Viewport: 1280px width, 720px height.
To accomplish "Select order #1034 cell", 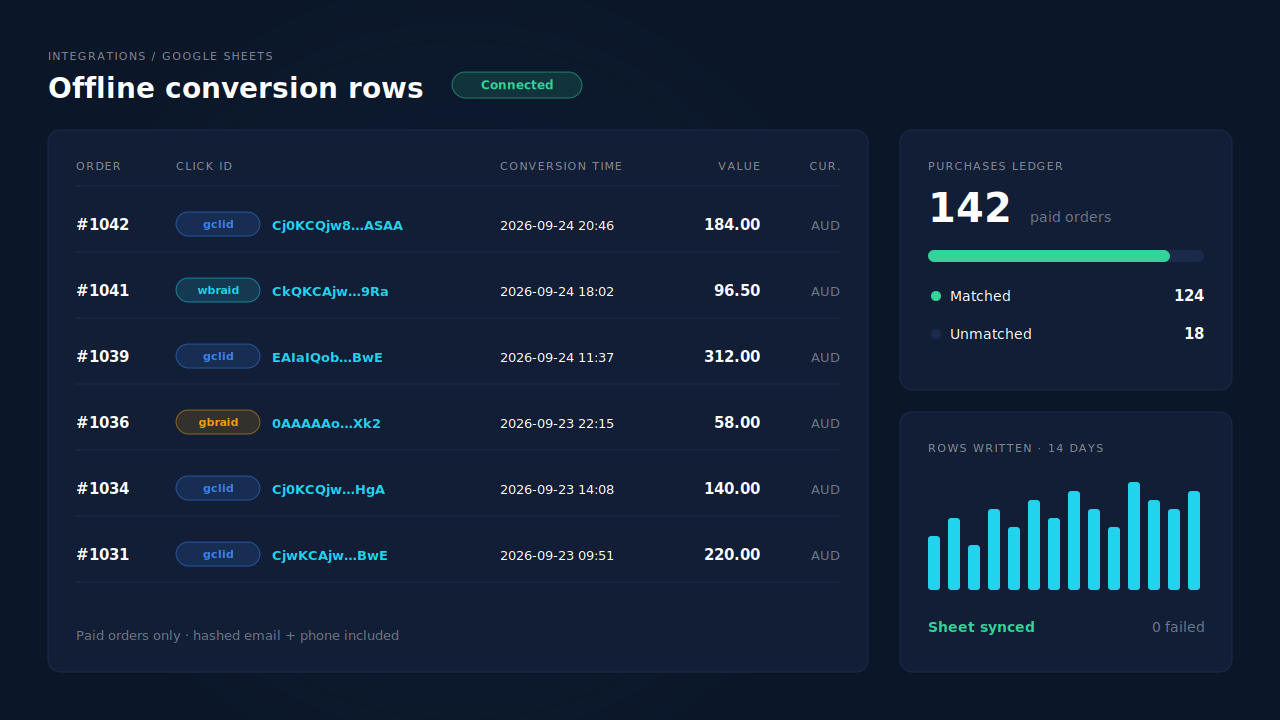I will point(103,489).
